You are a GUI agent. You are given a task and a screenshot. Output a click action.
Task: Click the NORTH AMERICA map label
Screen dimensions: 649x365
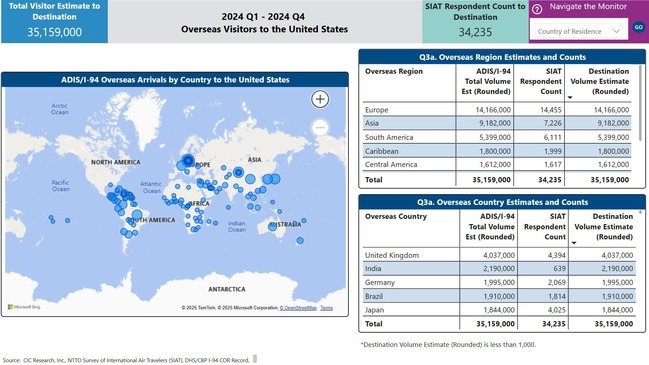pos(115,162)
